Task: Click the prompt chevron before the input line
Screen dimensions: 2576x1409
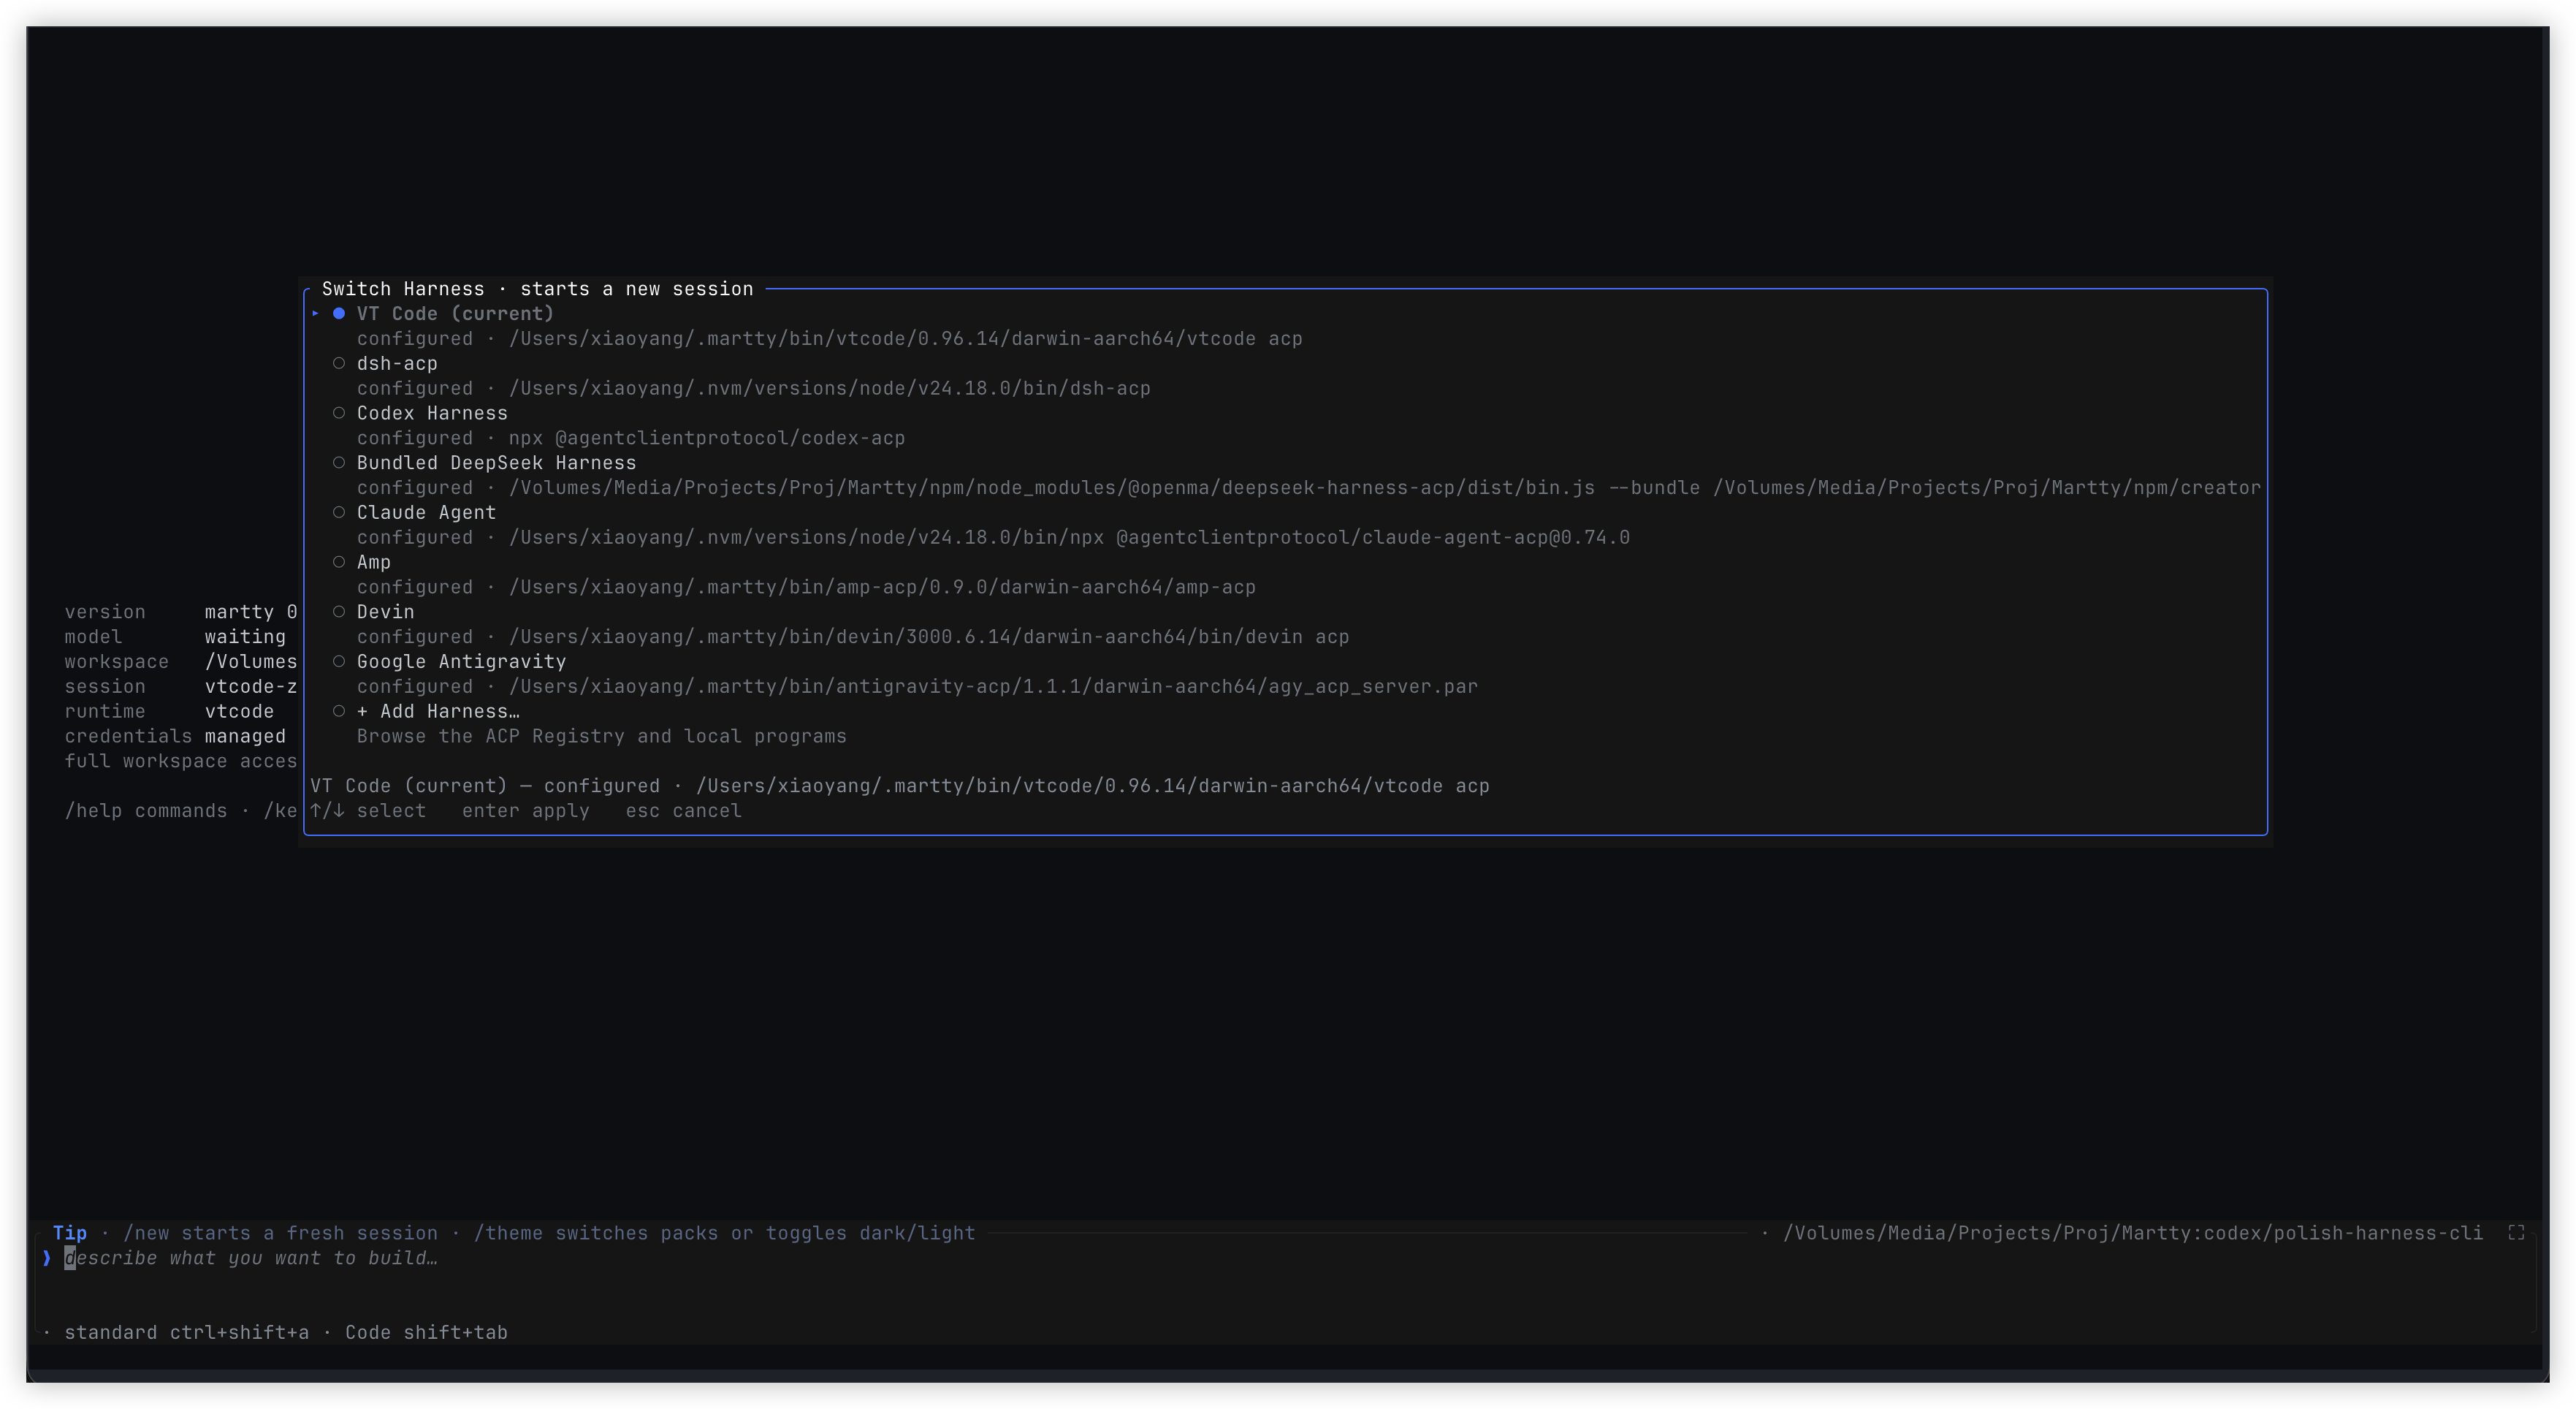Action: tap(46, 1258)
